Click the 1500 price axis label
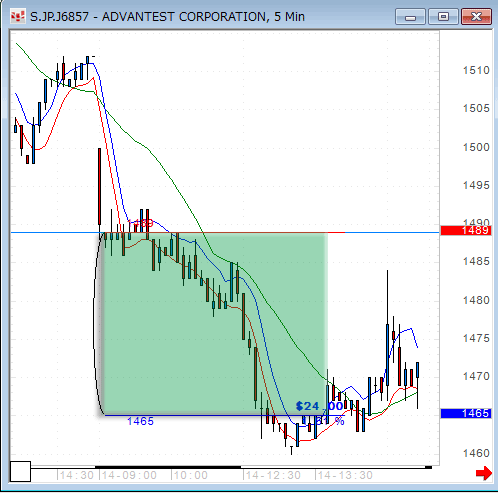 click(x=476, y=147)
